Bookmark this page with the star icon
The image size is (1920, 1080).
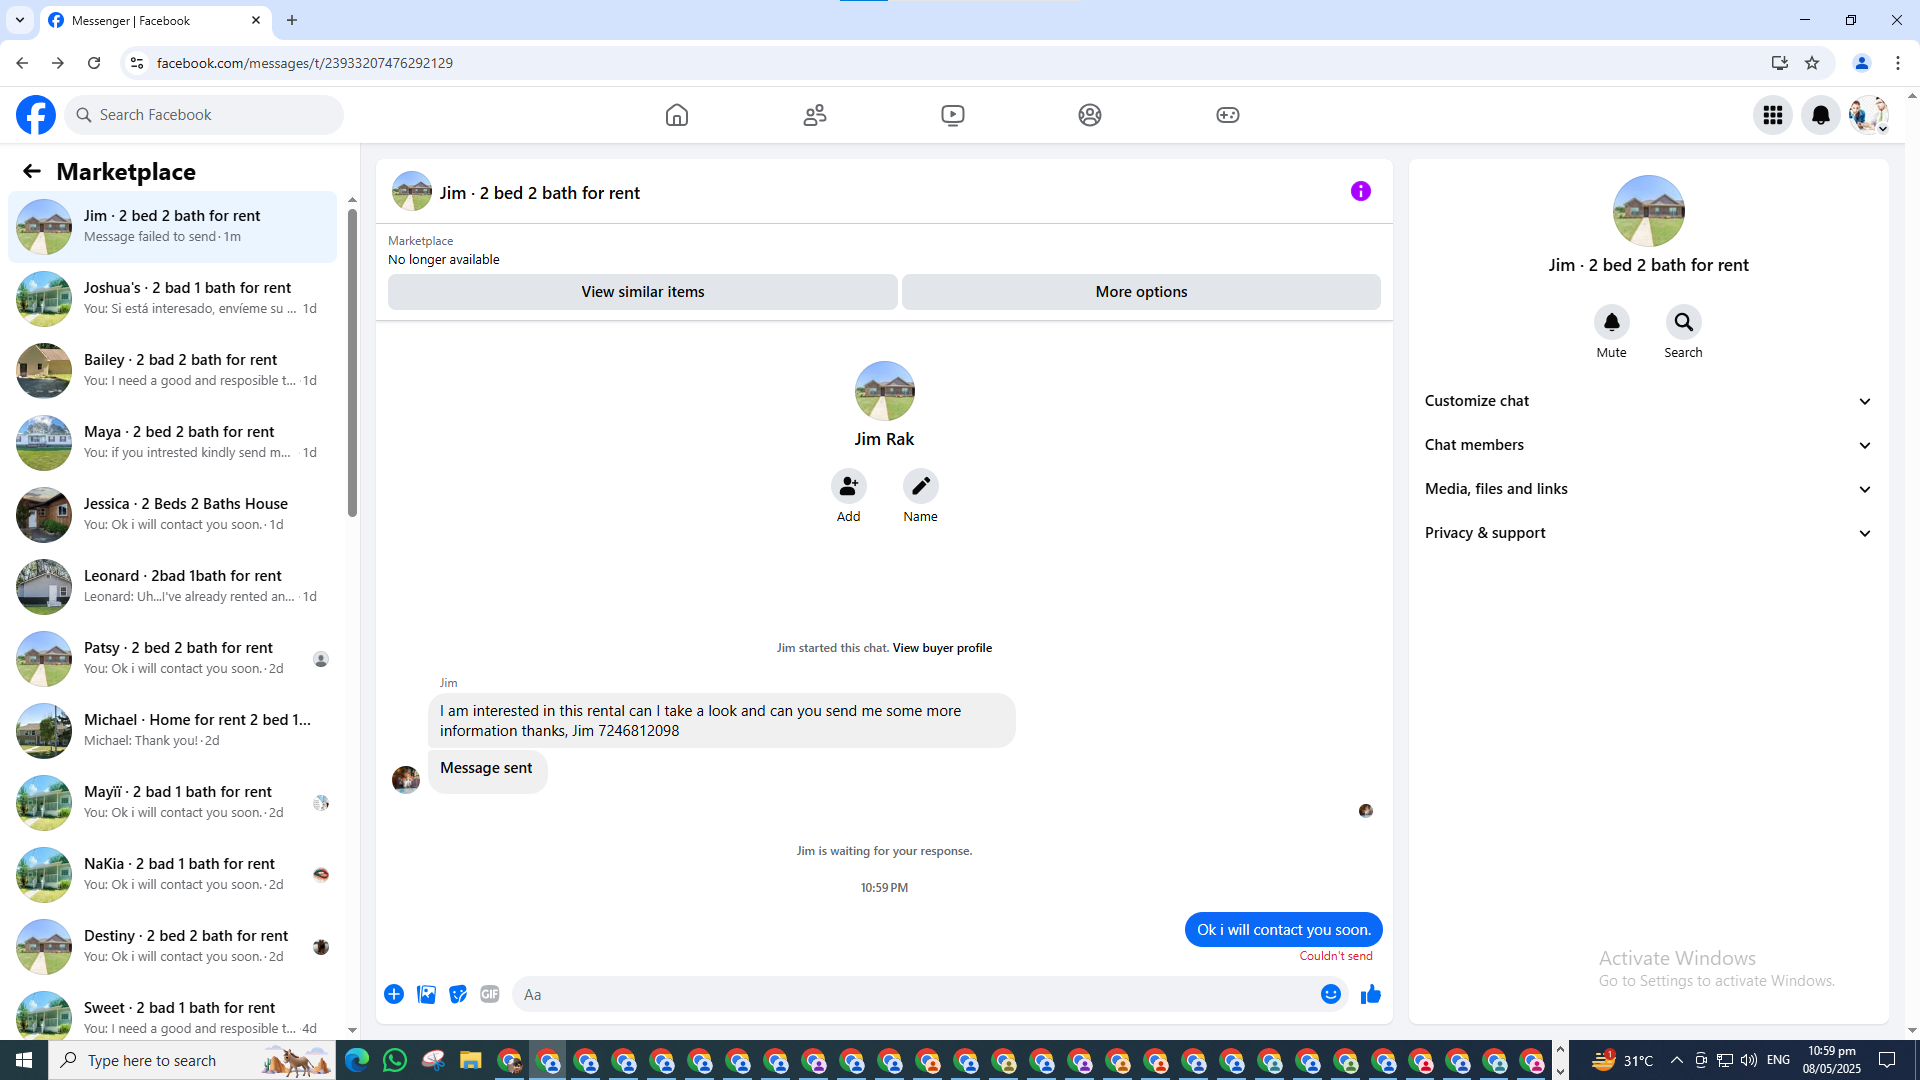point(1812,63)
